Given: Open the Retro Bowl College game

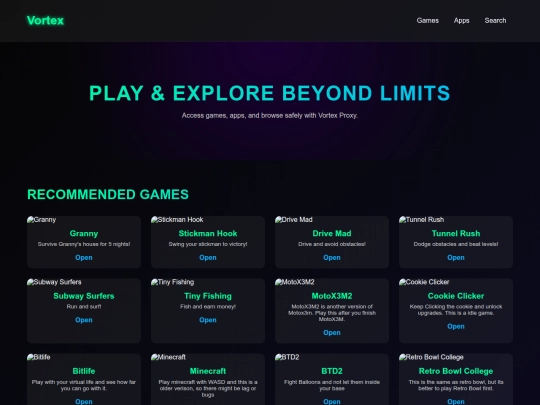Looking at the screenshot, I should click(x=456, y=401).
